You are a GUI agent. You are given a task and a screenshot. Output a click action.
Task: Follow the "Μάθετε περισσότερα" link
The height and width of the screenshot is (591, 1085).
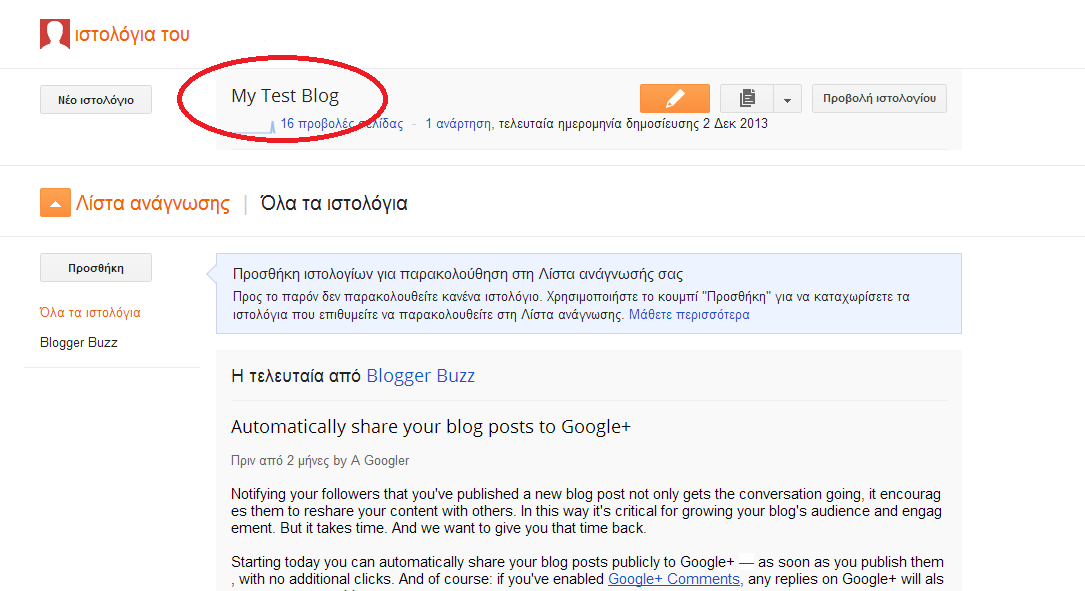coord(689,314)
